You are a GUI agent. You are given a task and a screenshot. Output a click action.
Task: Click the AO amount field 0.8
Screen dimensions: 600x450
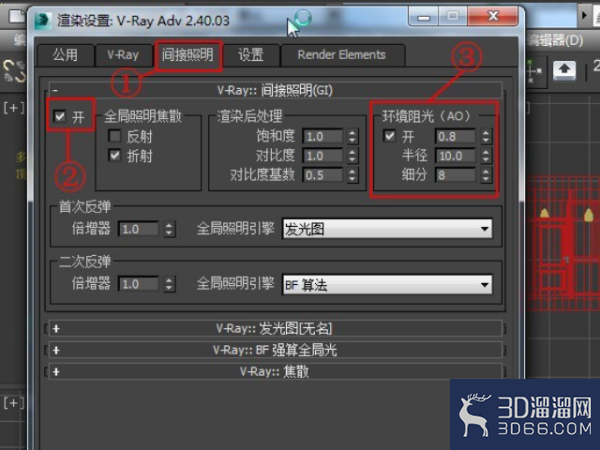(455, 136)
